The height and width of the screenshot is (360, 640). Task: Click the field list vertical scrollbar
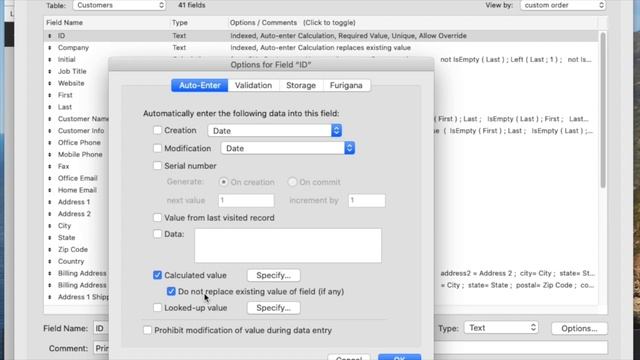(603, 110)
